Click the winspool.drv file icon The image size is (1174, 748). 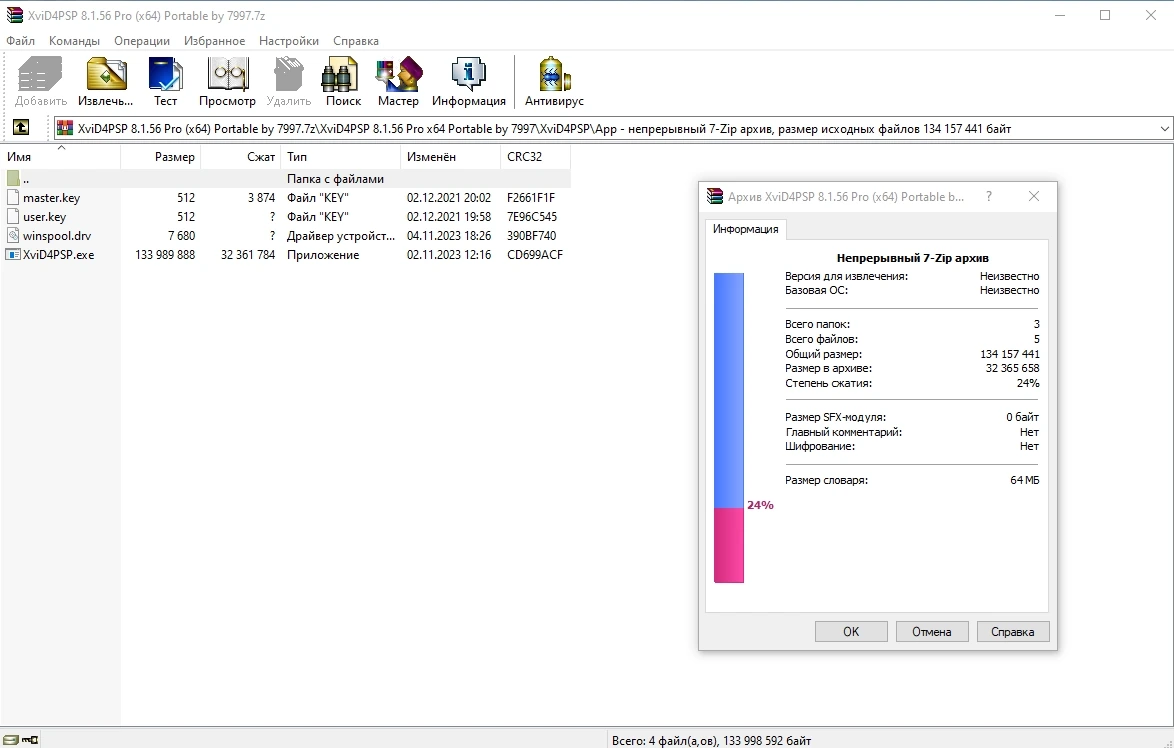[13, 235]
